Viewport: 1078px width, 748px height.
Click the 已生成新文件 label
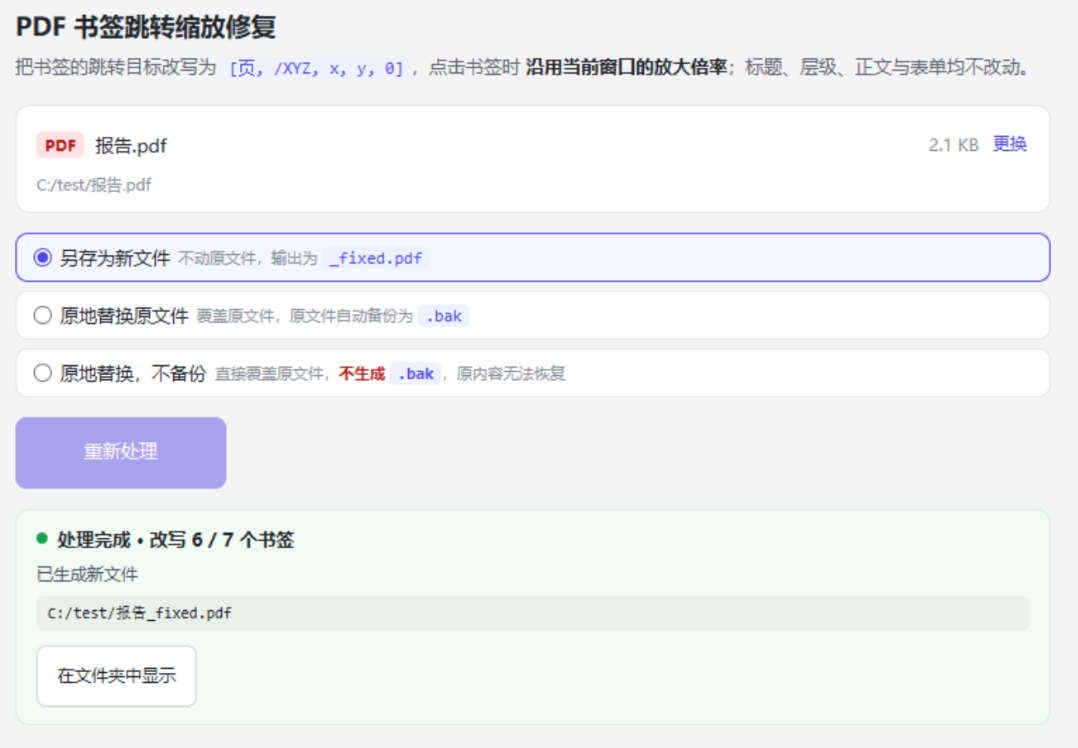click(x=87, y=574)
